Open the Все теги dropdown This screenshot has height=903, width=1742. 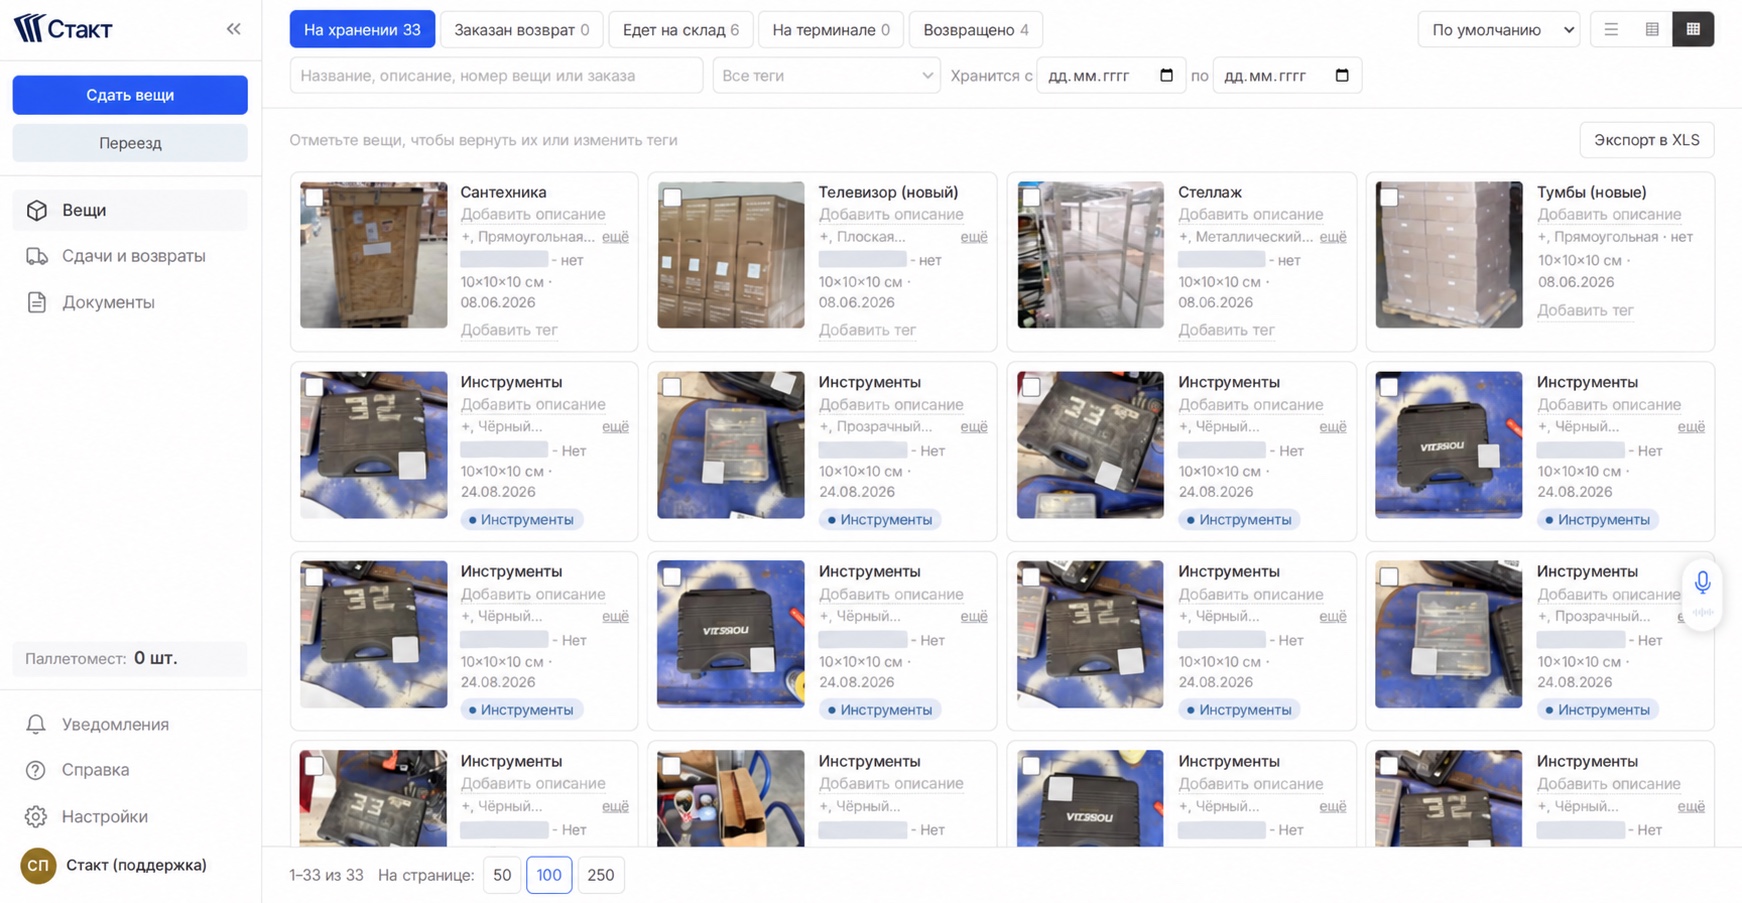826,75
